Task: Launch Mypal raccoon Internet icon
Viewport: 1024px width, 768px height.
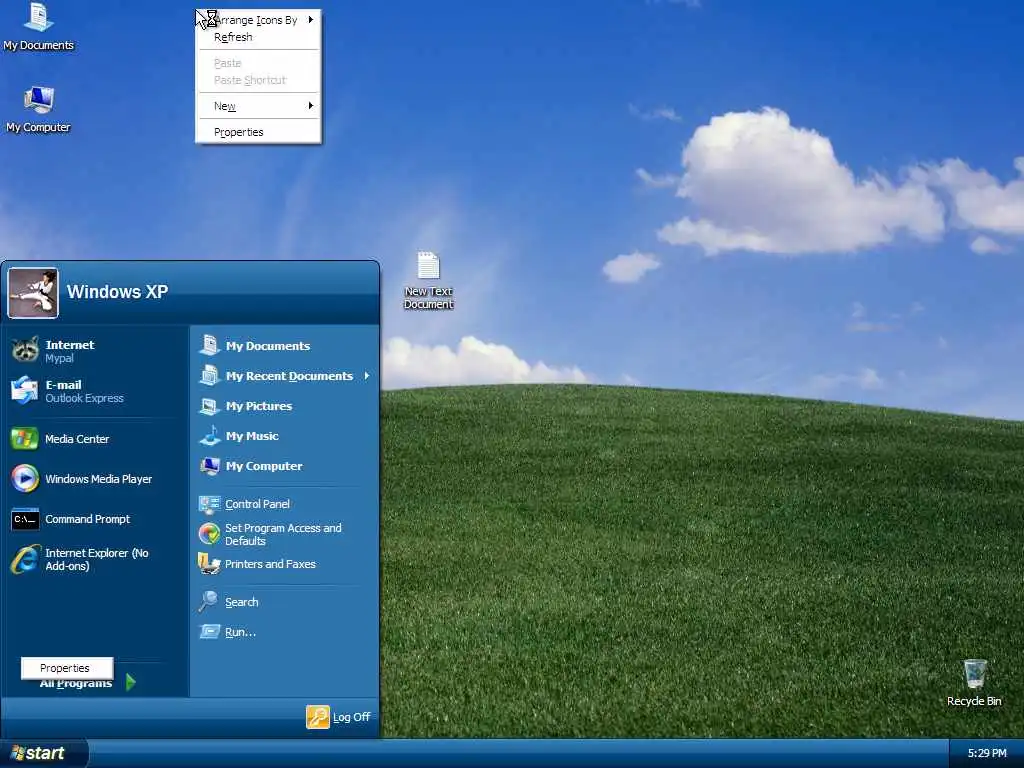Action: click(x=25, y=350)
